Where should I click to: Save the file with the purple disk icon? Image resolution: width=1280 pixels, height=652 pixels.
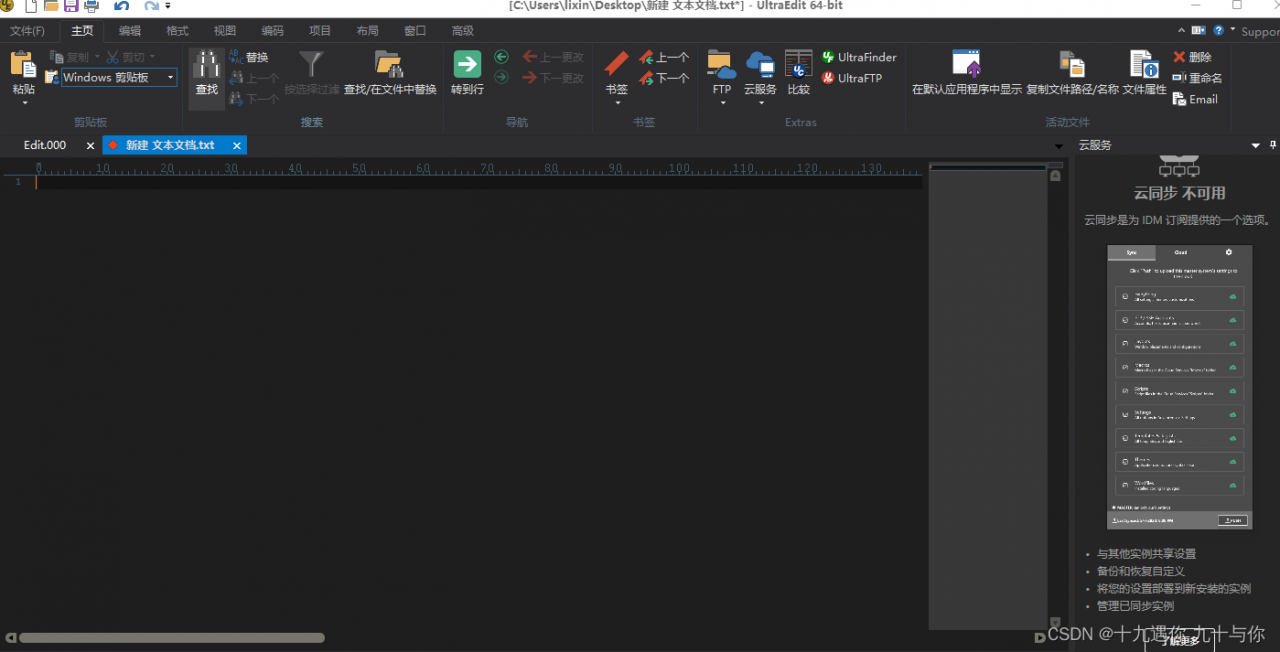(x=71, y=6)
